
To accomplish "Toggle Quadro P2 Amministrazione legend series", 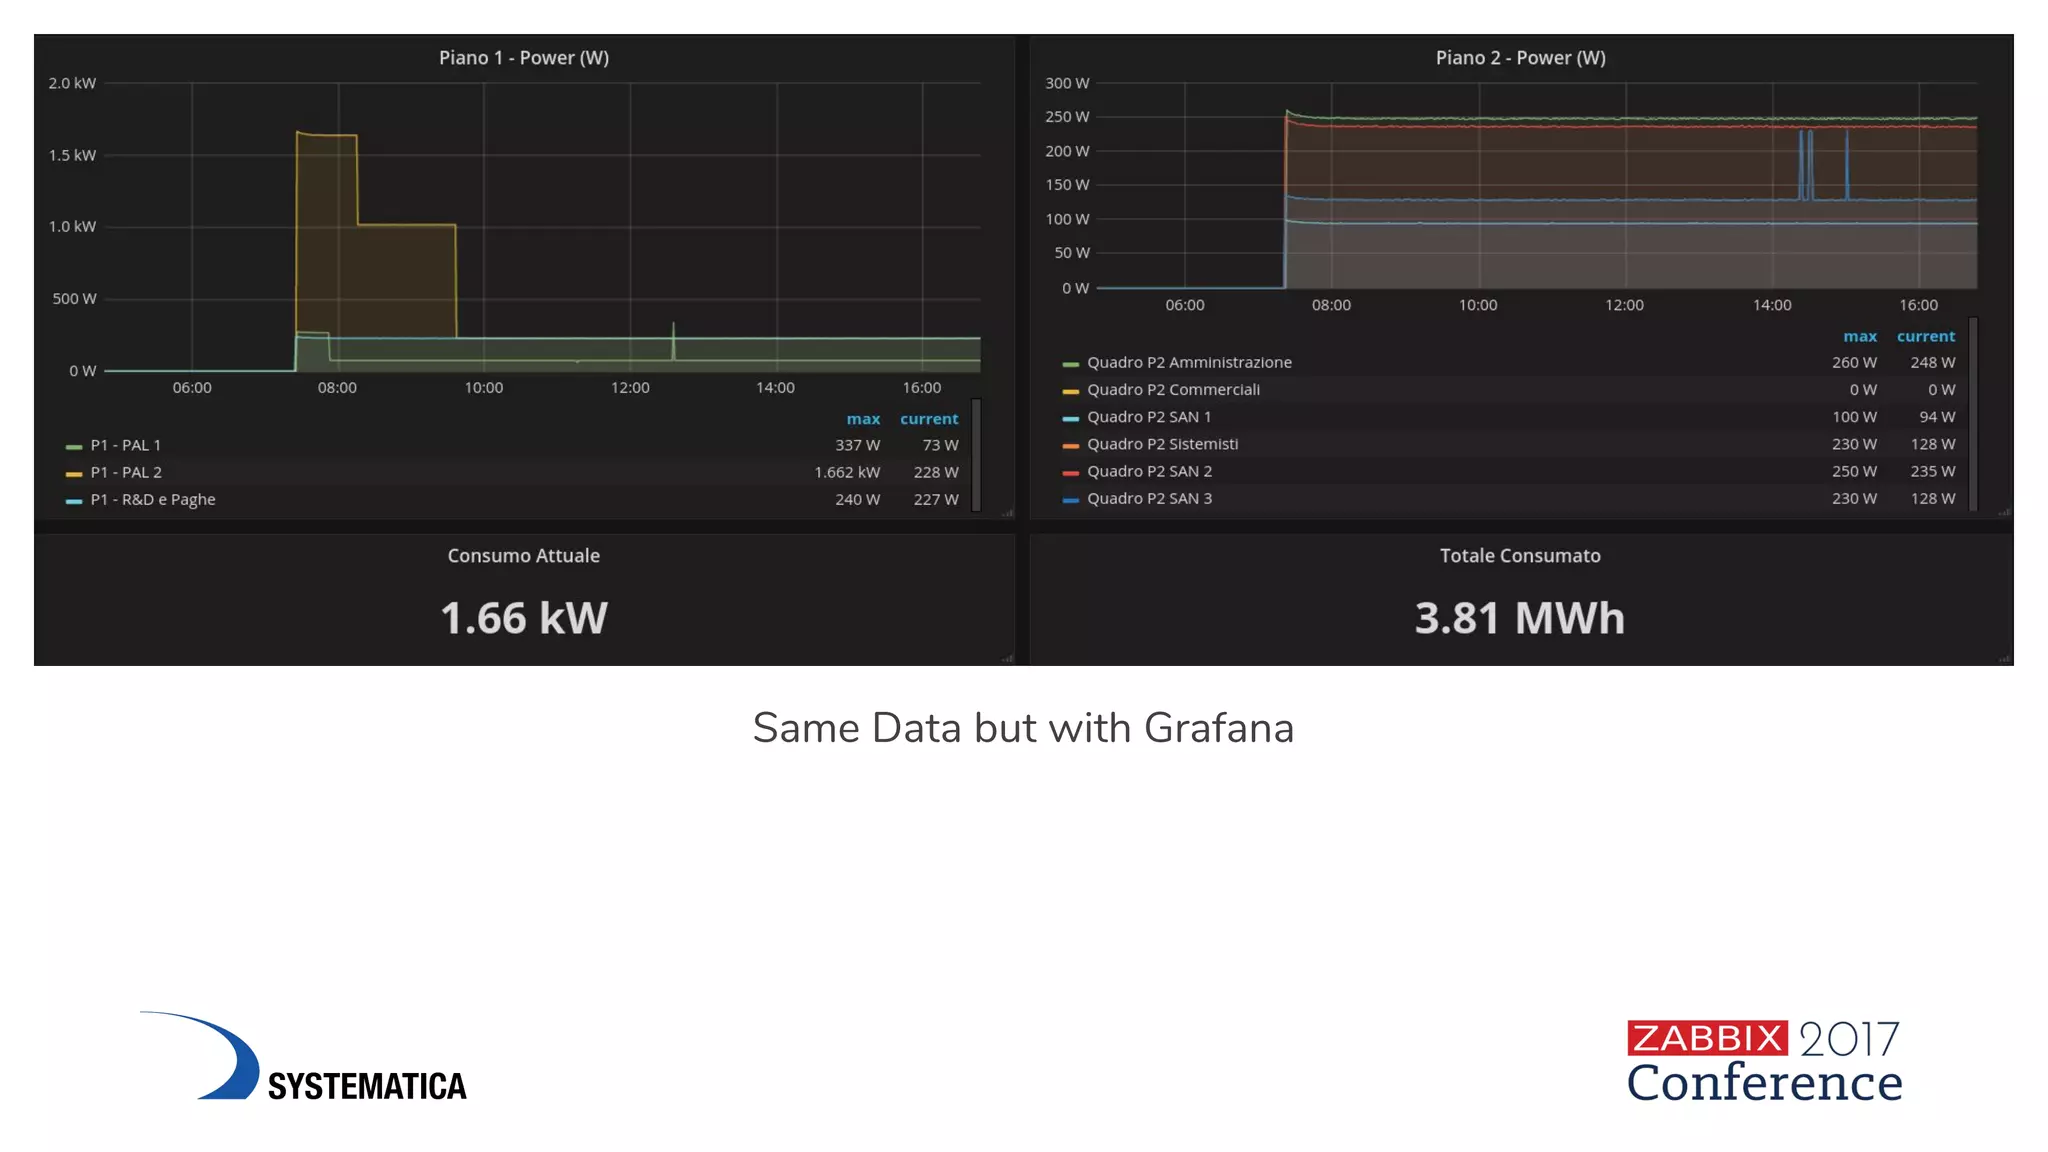I will click(x=1189, y=362).
